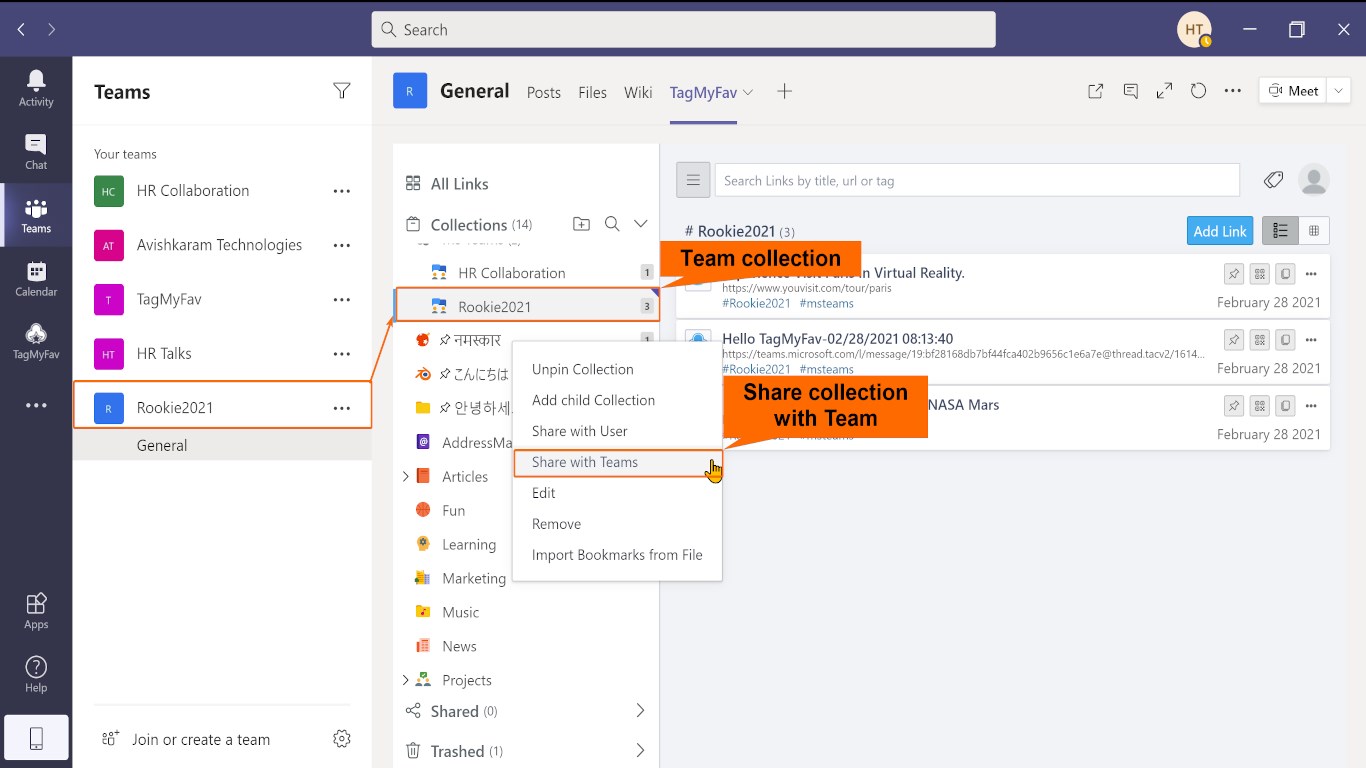Start a meeting with Meet button
This screenshot has height=768, width=1366.
[x=1293, y=91]
